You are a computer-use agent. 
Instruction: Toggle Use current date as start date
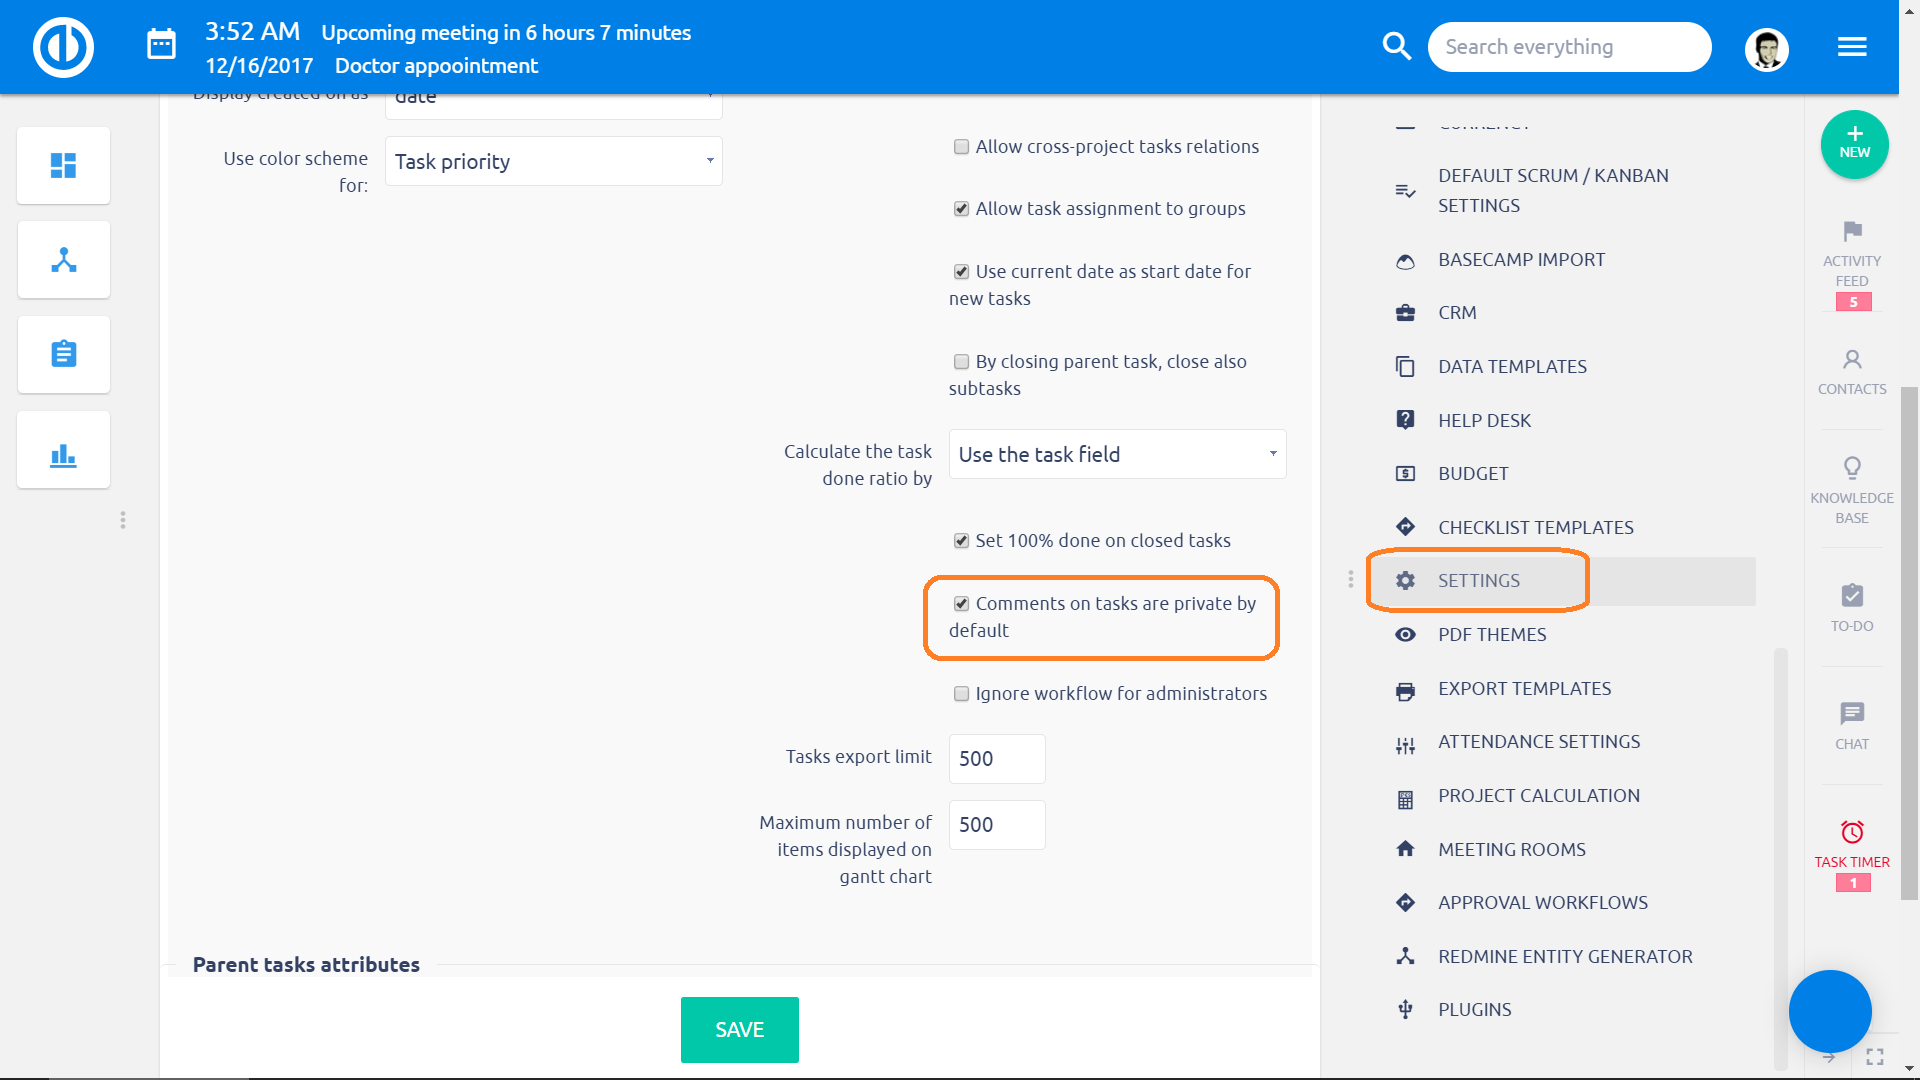click(x=961, y=272)
